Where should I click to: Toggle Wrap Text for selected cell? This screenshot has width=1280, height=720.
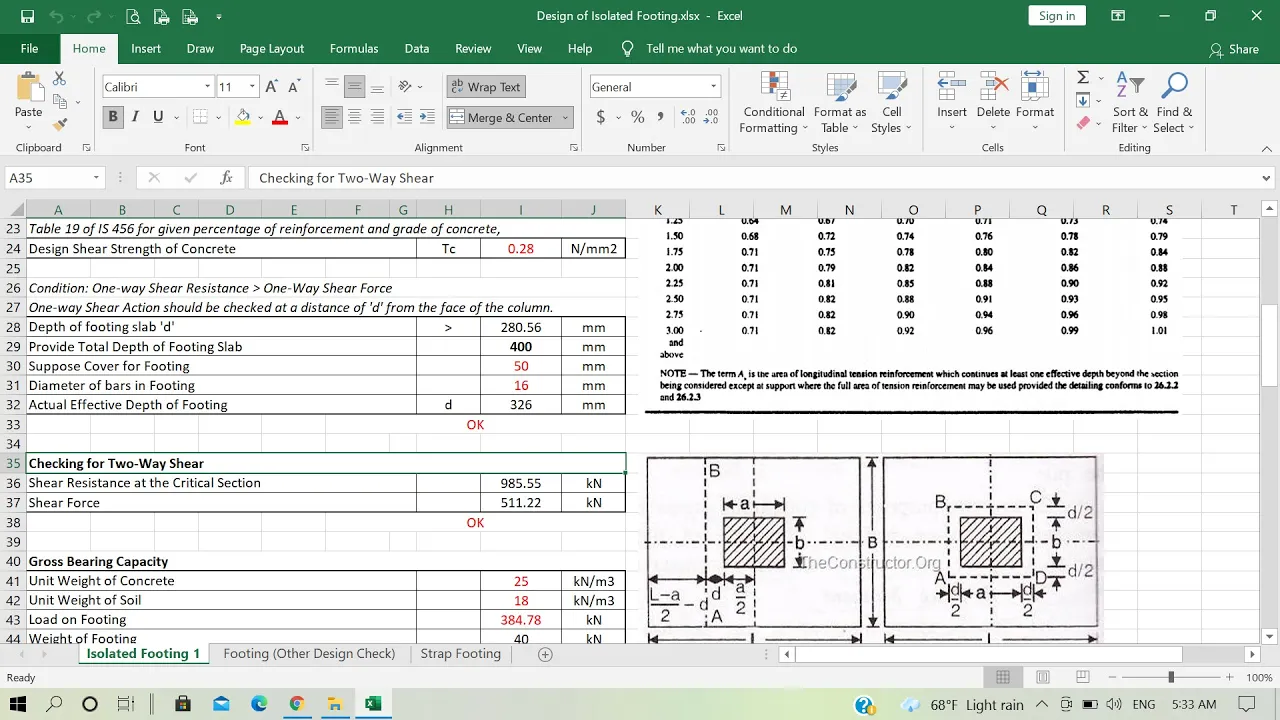486,87
